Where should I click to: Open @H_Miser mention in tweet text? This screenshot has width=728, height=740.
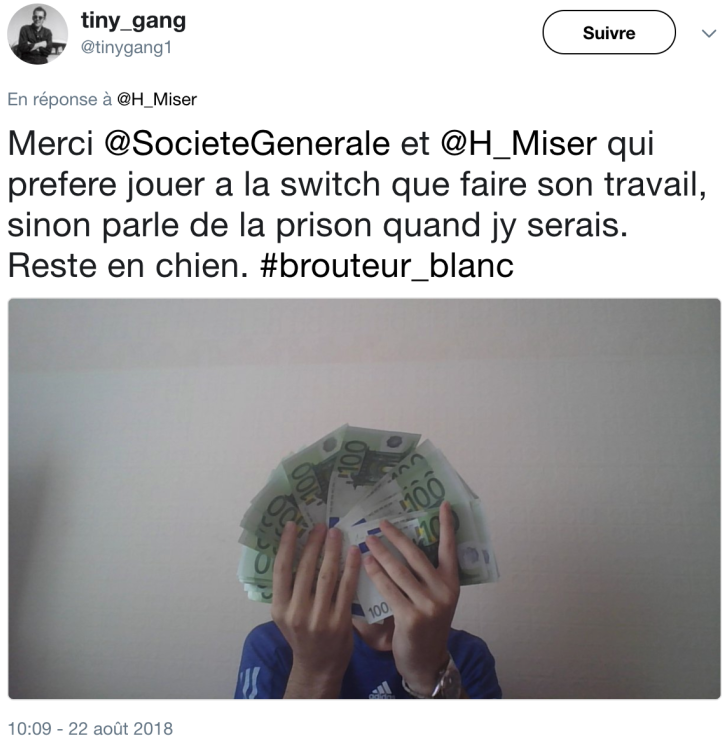coord(519,143)
